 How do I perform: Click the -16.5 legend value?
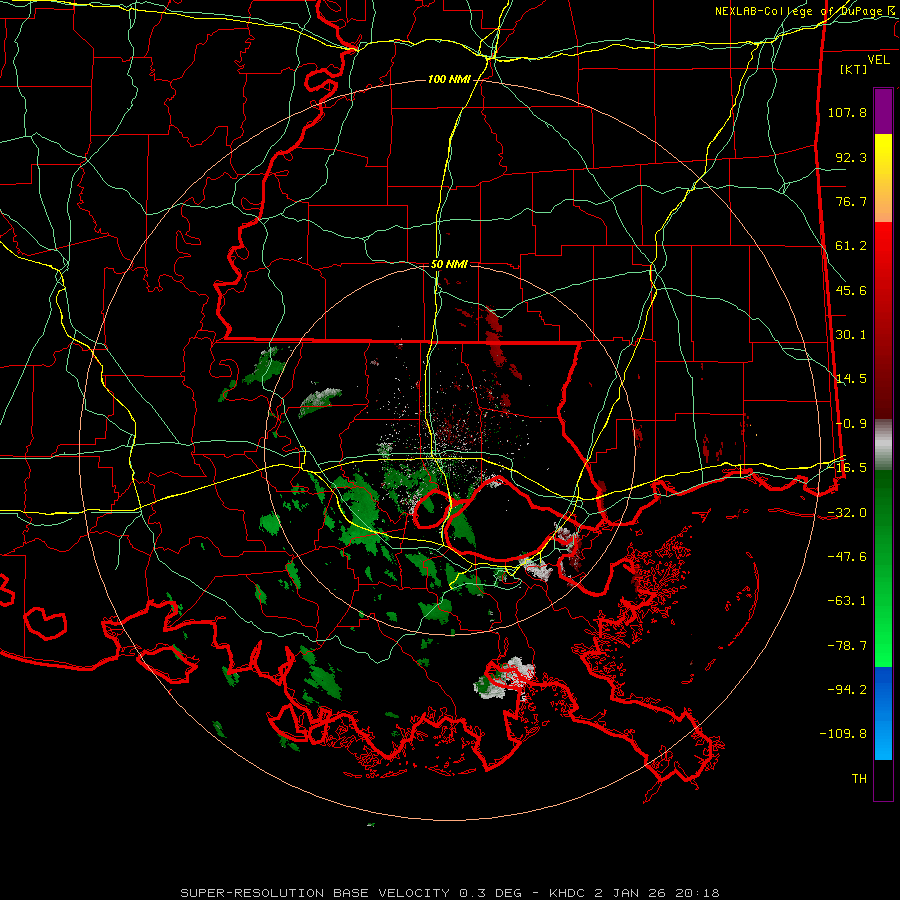tap(847, 468)
